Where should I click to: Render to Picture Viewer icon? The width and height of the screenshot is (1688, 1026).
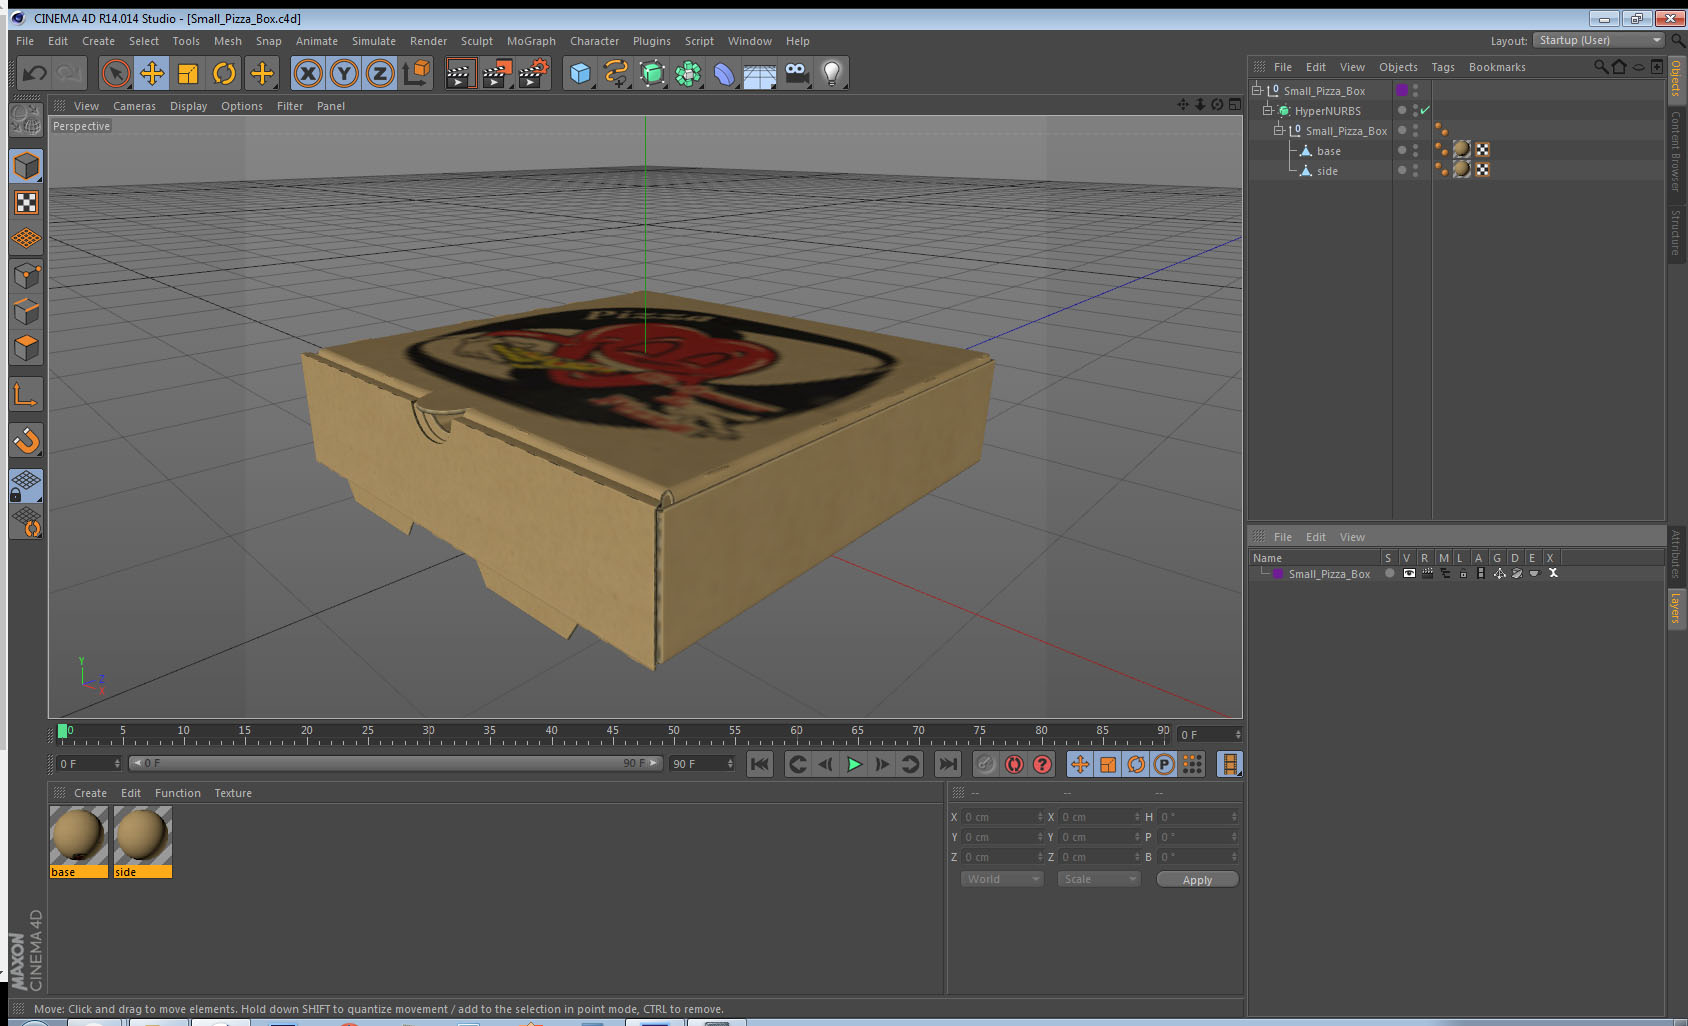(497, 73)
